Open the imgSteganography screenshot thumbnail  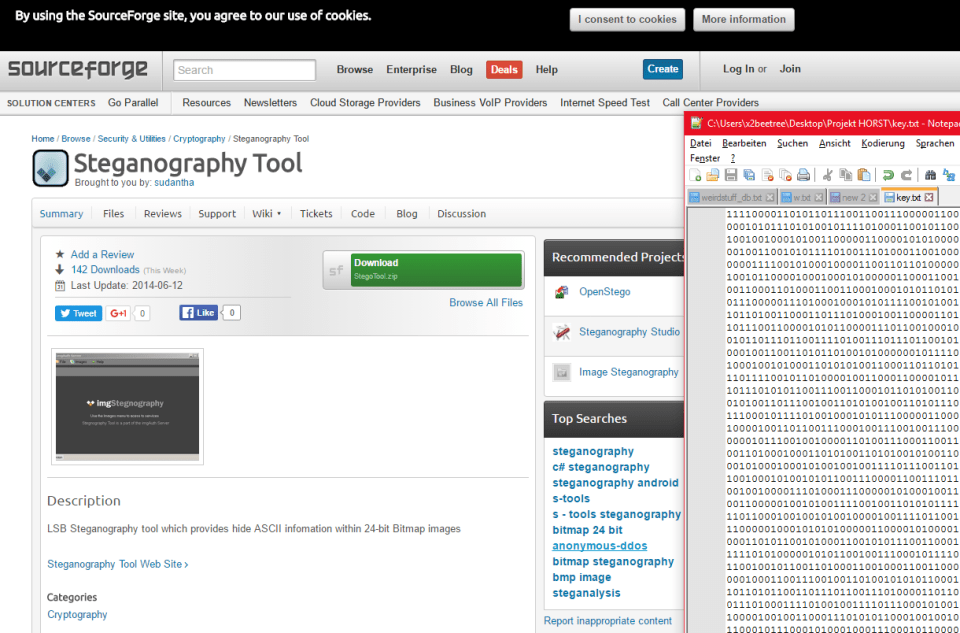(x=127, y=406)
